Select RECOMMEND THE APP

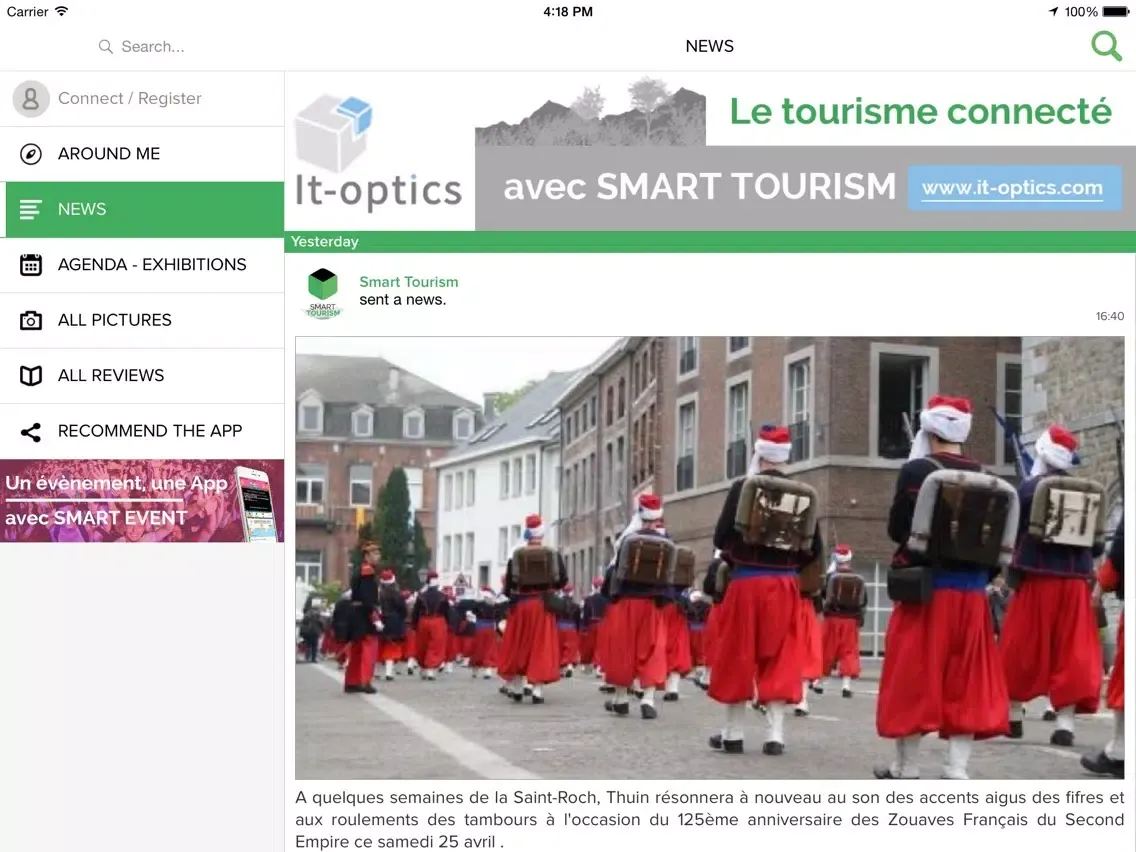point(142,431)
